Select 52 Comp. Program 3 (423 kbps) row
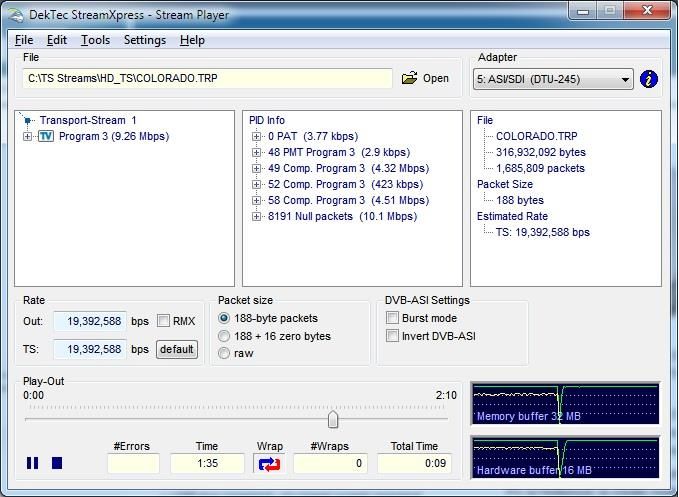The height and width of the screenshot is (497, 679). [x=346, y=184]
